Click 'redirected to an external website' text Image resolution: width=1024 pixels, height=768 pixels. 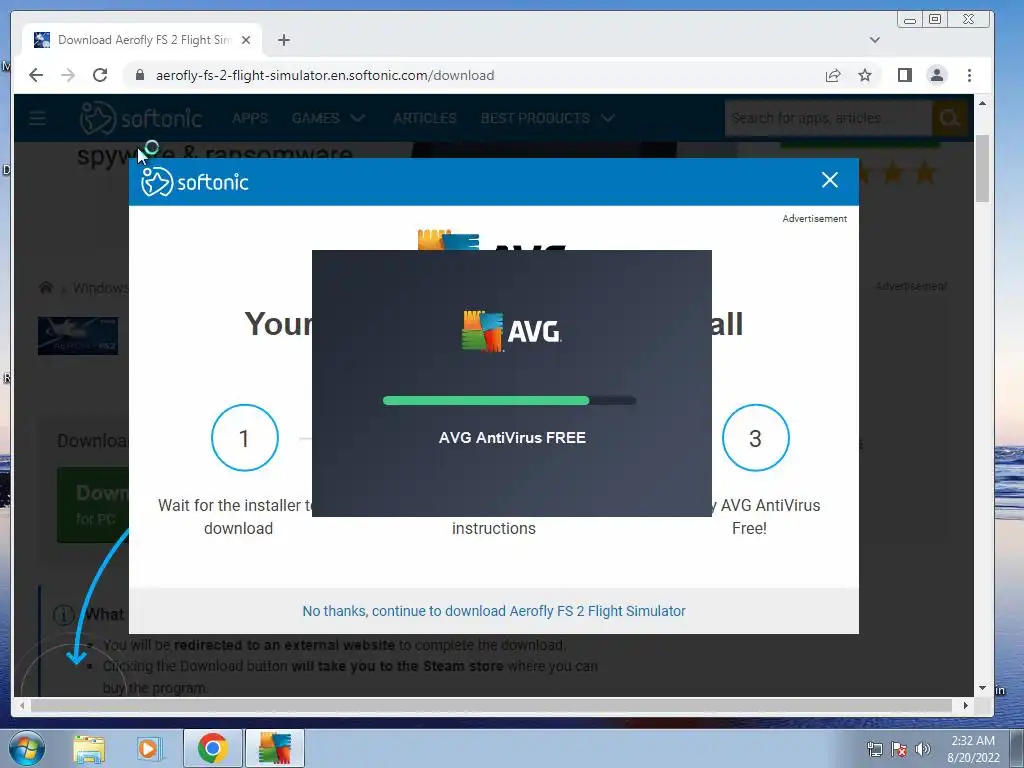[284, 645]
